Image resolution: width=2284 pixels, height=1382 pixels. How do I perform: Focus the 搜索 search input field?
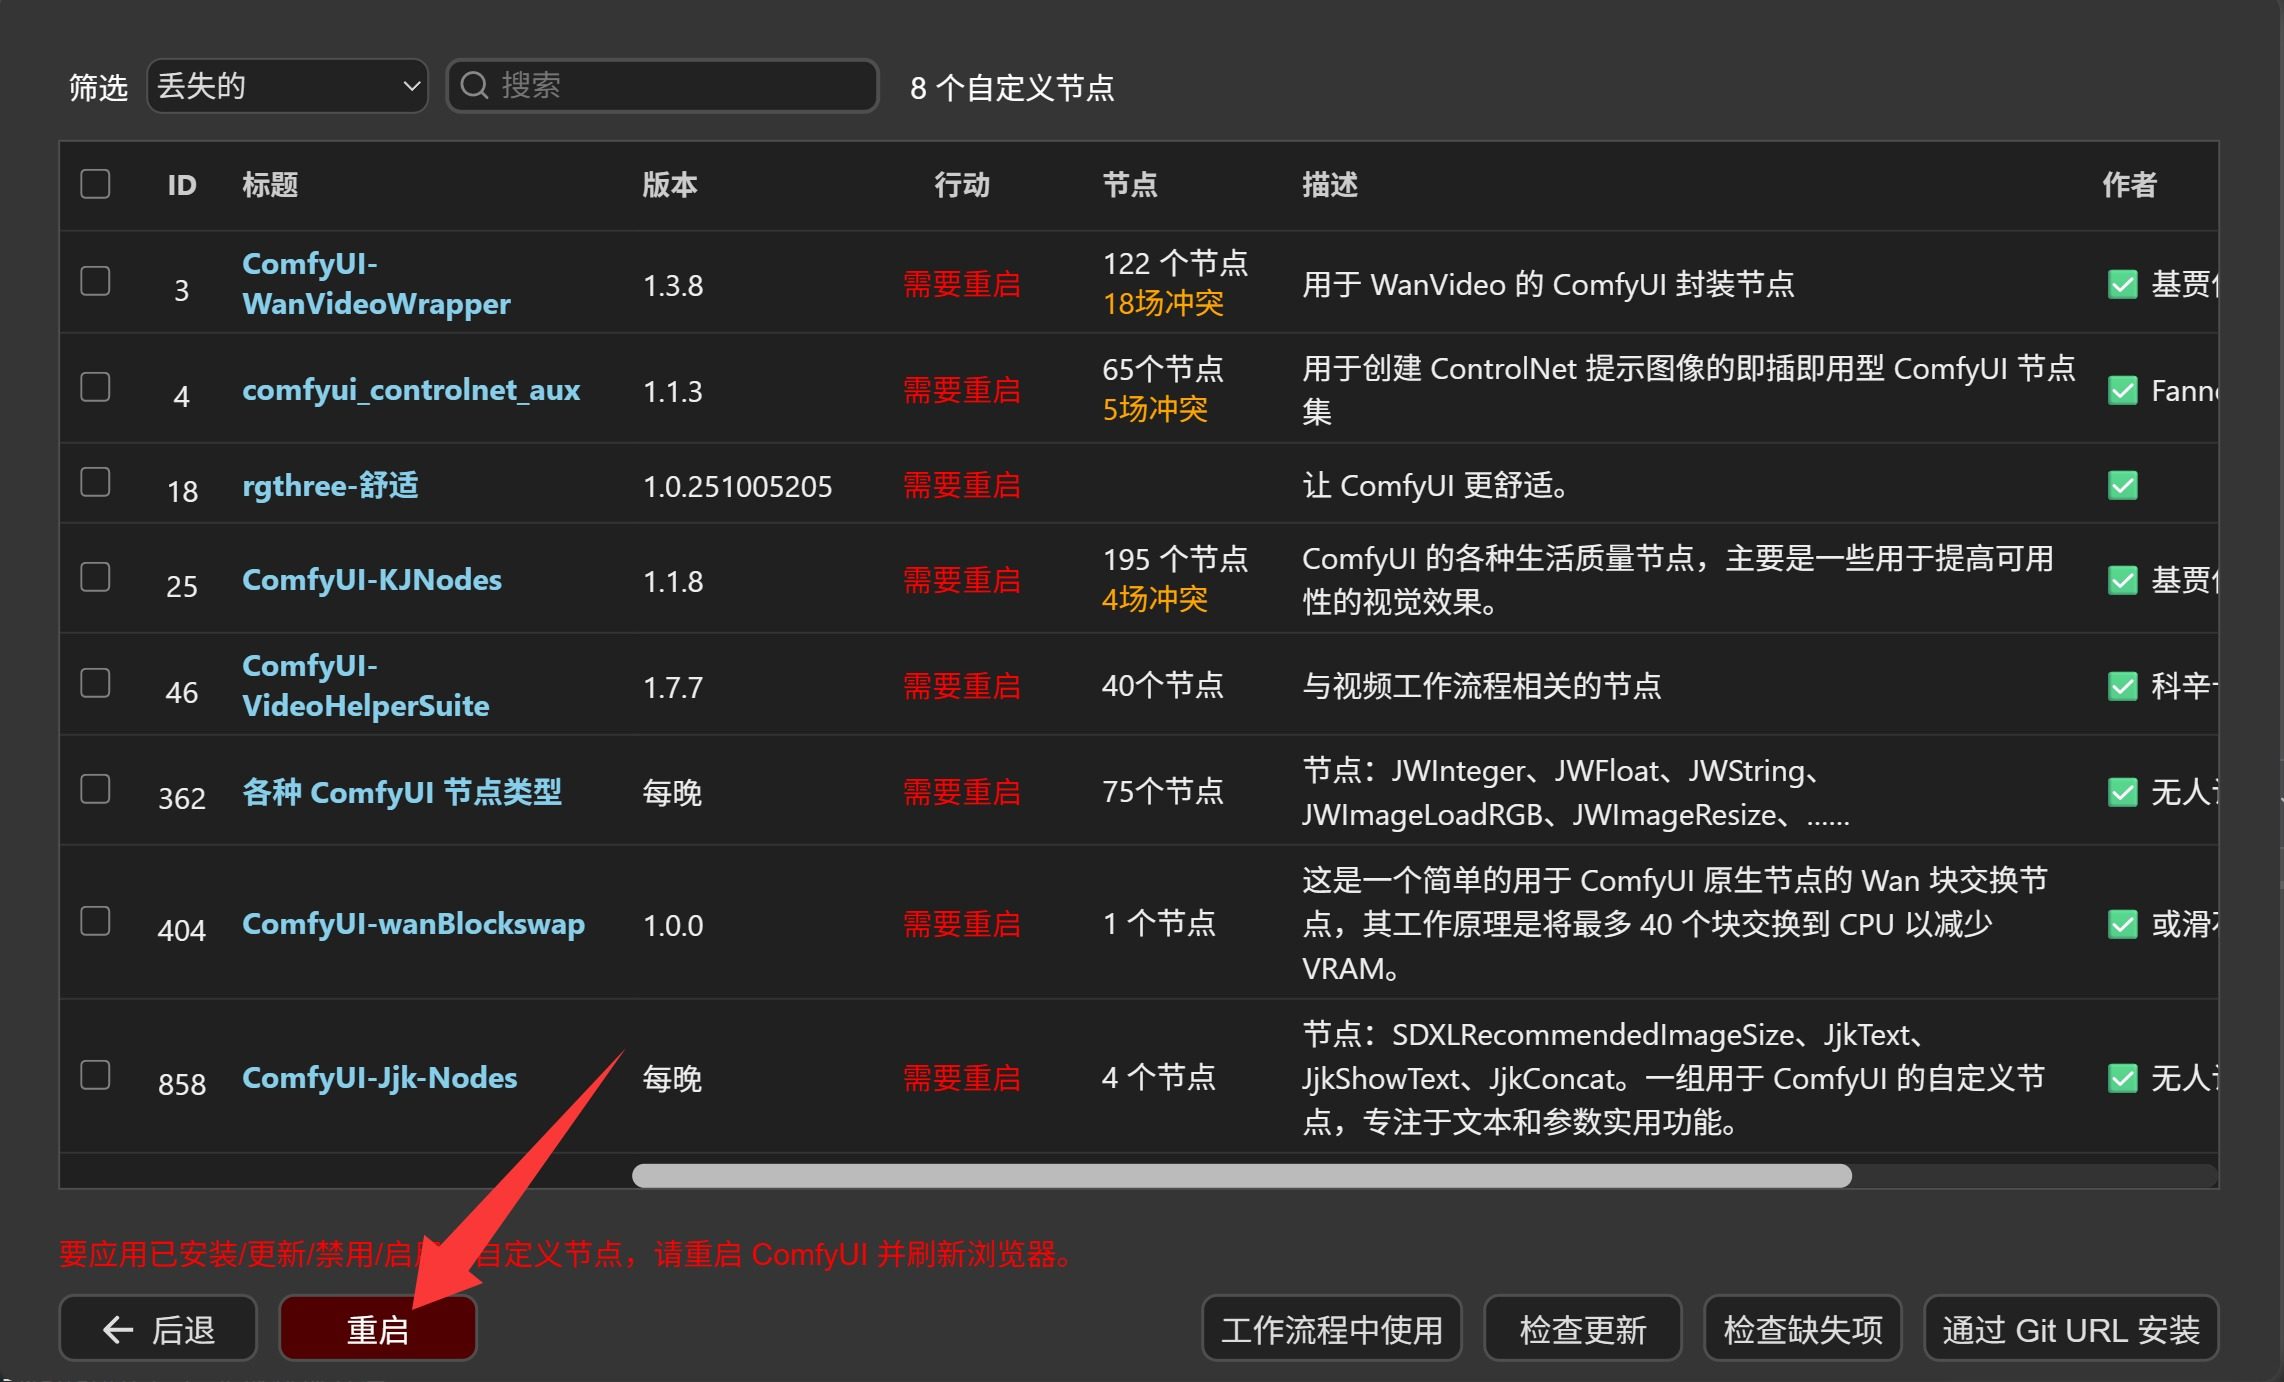pyautogui.click(x=680, y=86)
